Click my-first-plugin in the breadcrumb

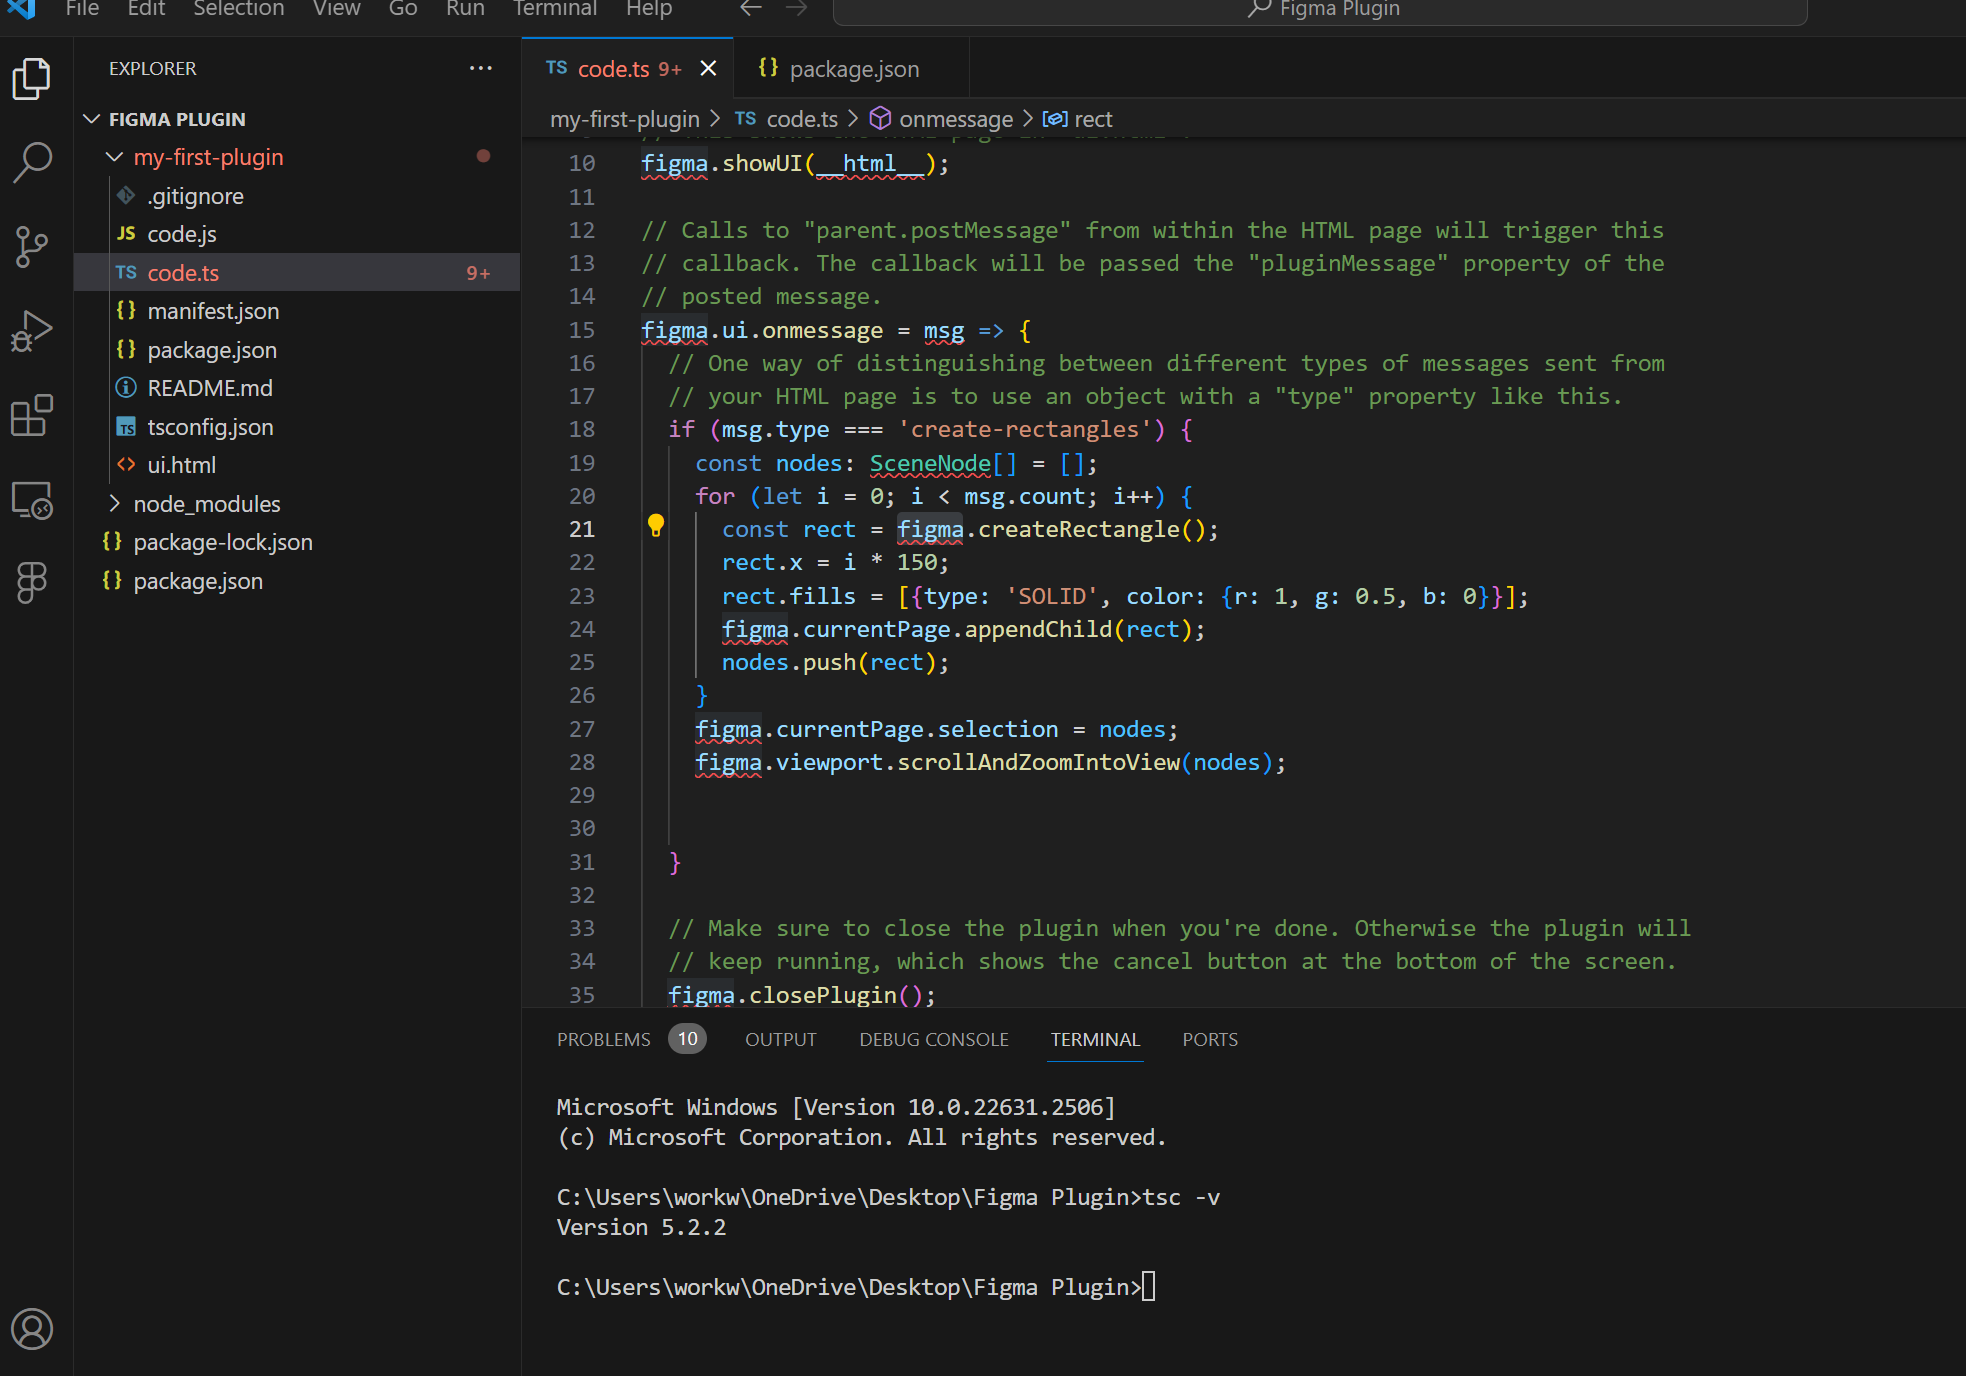625,119
